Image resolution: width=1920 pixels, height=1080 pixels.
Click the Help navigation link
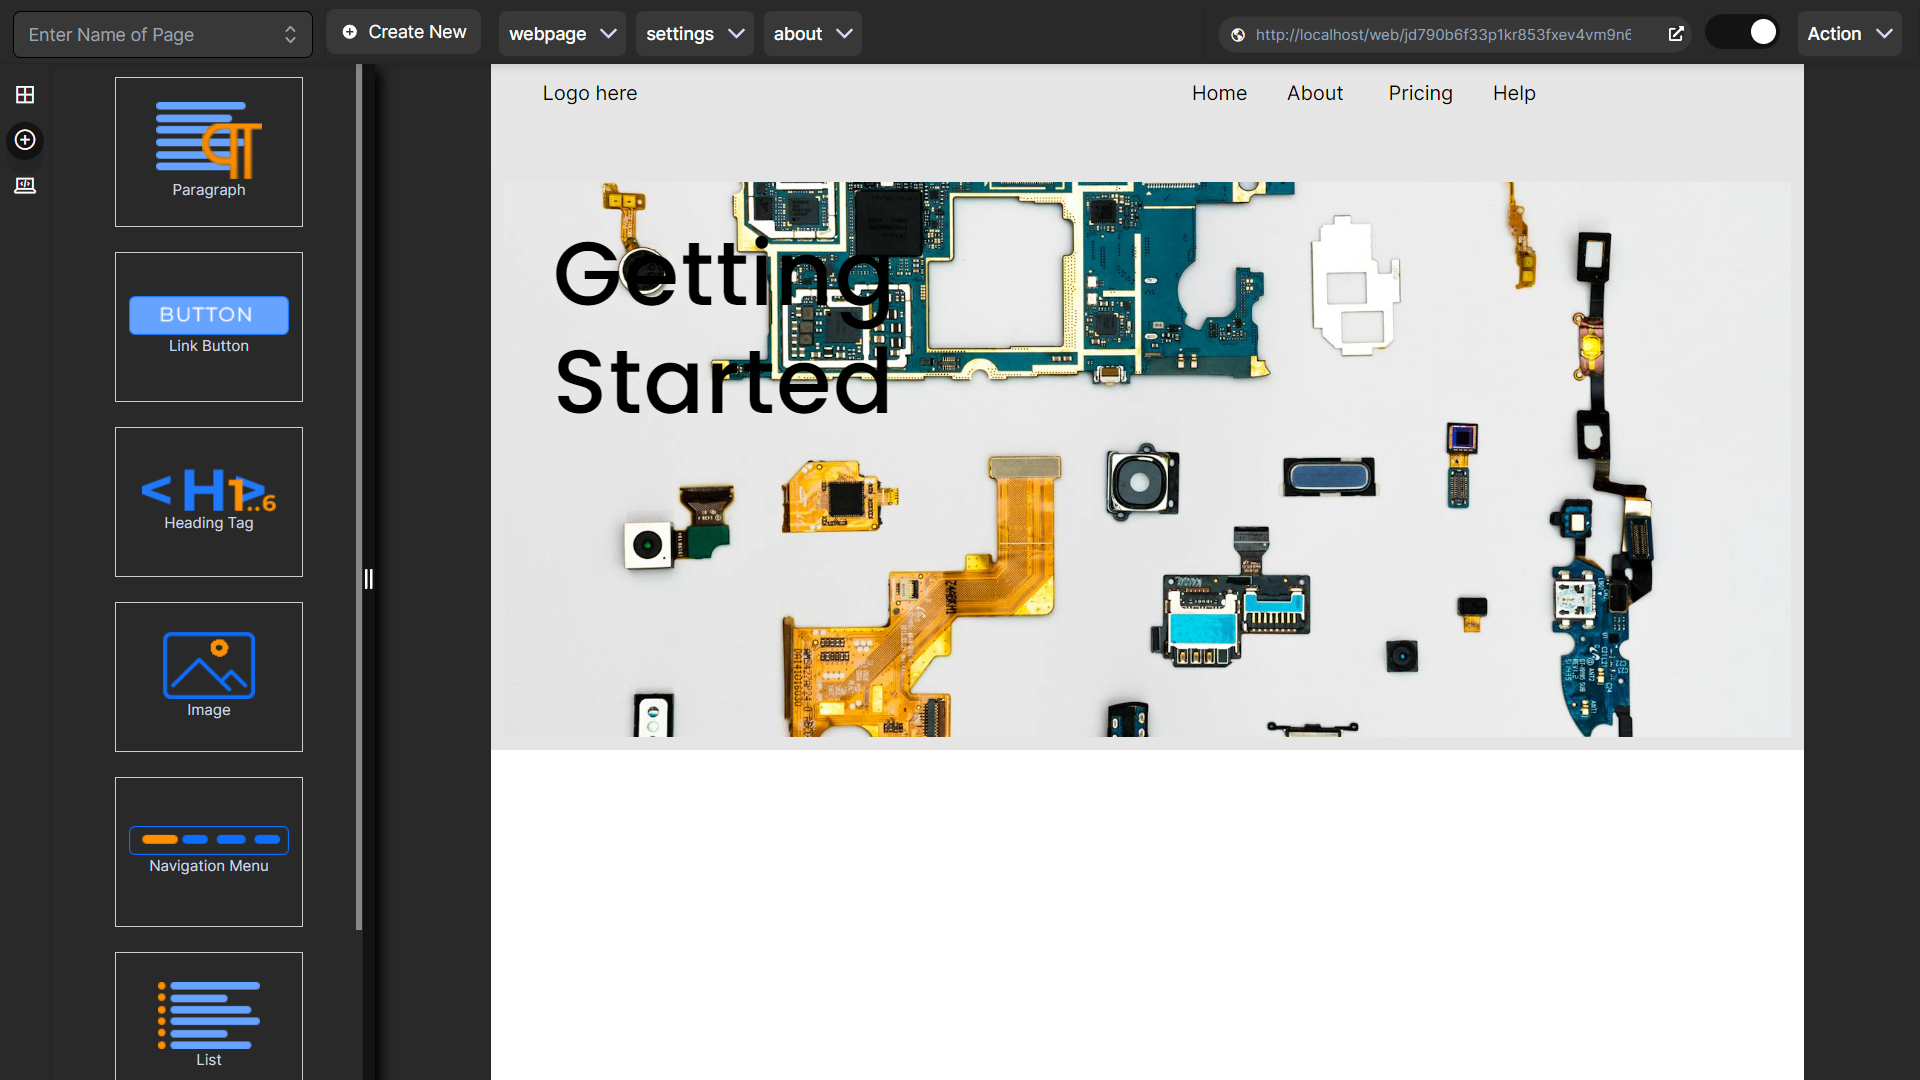(1514, 93)
